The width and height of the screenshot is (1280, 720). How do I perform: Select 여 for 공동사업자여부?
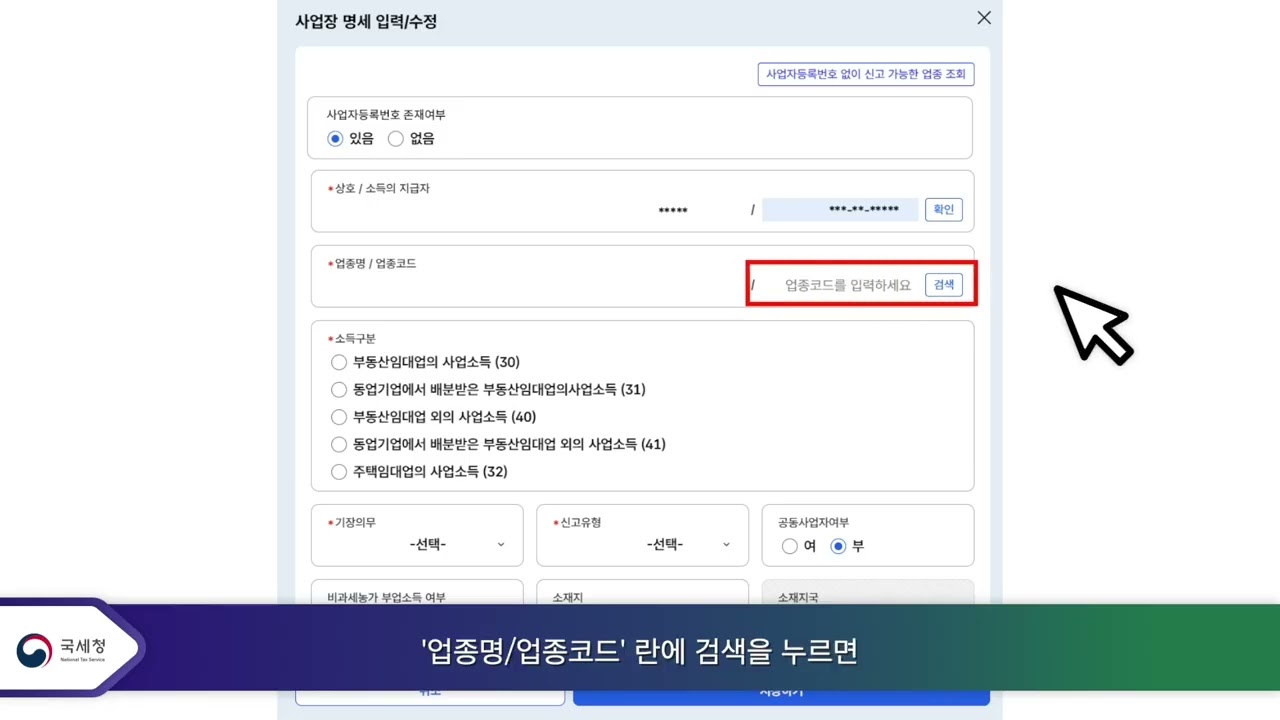pyautogui.click(x=790, y=546)
